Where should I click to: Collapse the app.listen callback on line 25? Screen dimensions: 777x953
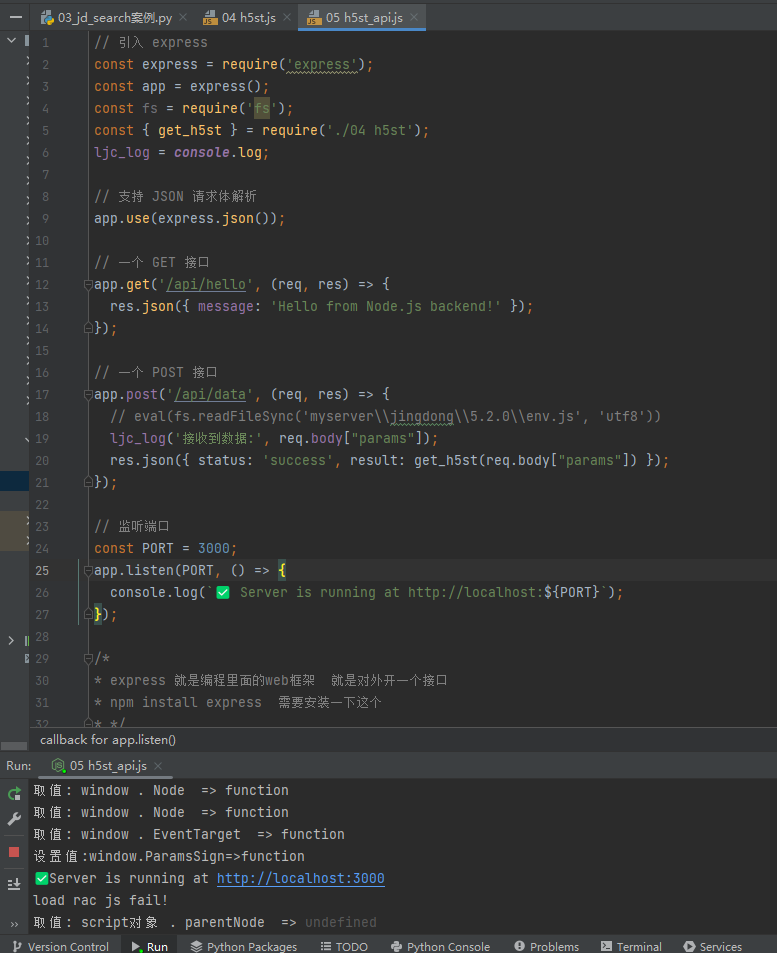coord(88,570)
